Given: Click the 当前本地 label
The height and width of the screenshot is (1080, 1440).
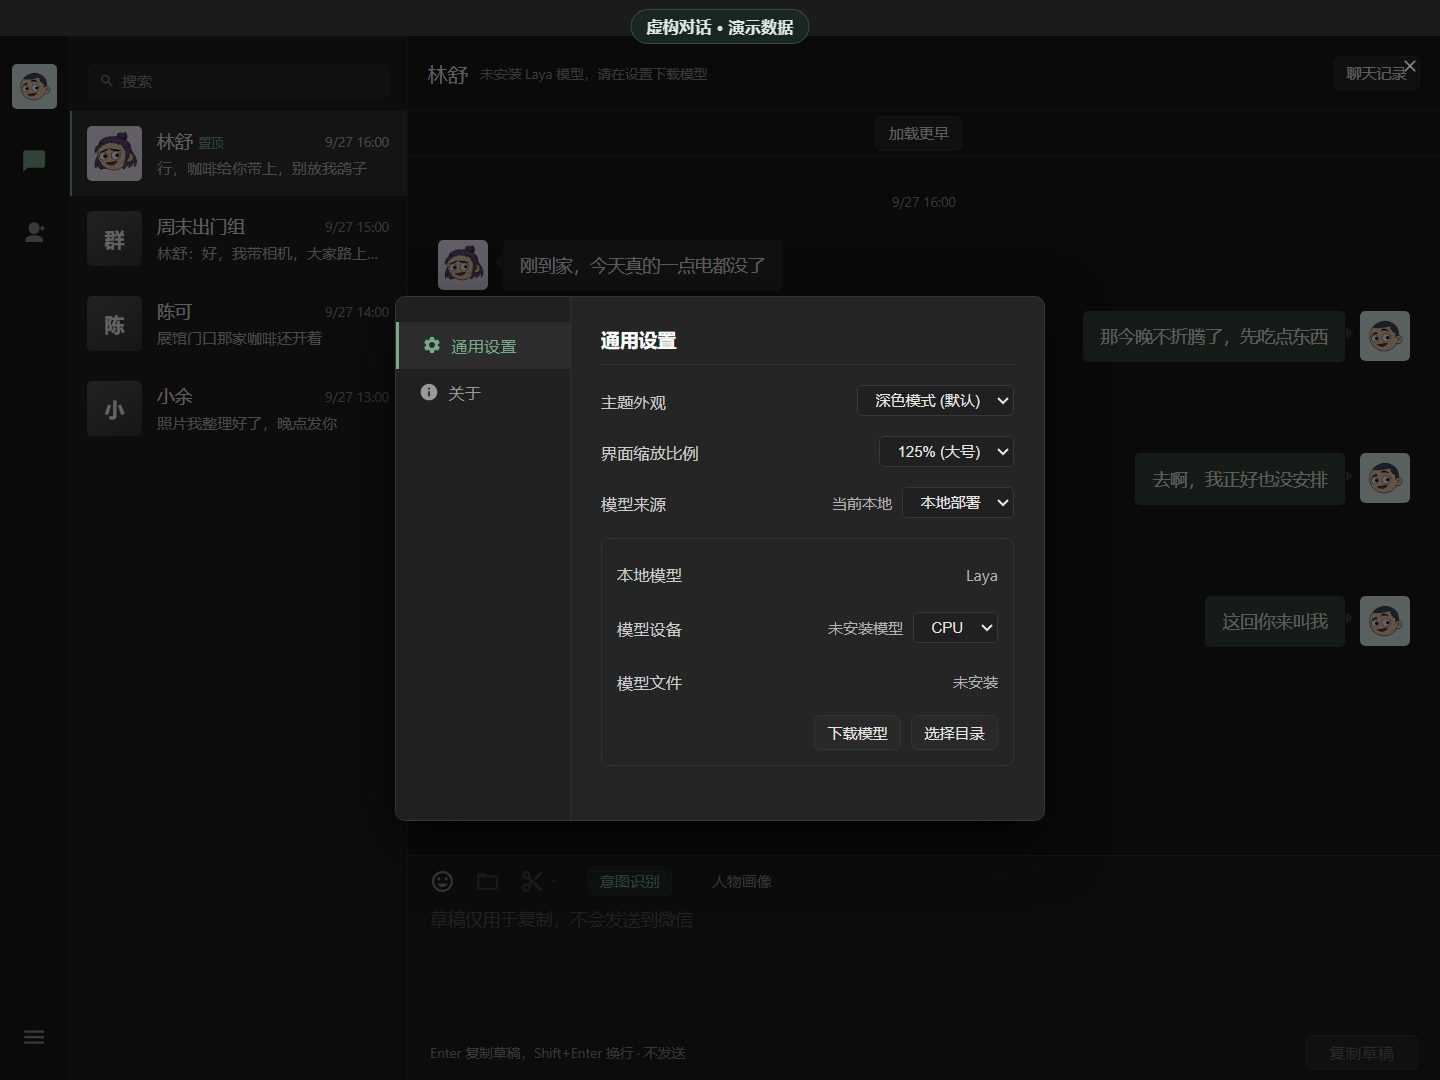Looking at the screenshot, I should tap(862, 504).
